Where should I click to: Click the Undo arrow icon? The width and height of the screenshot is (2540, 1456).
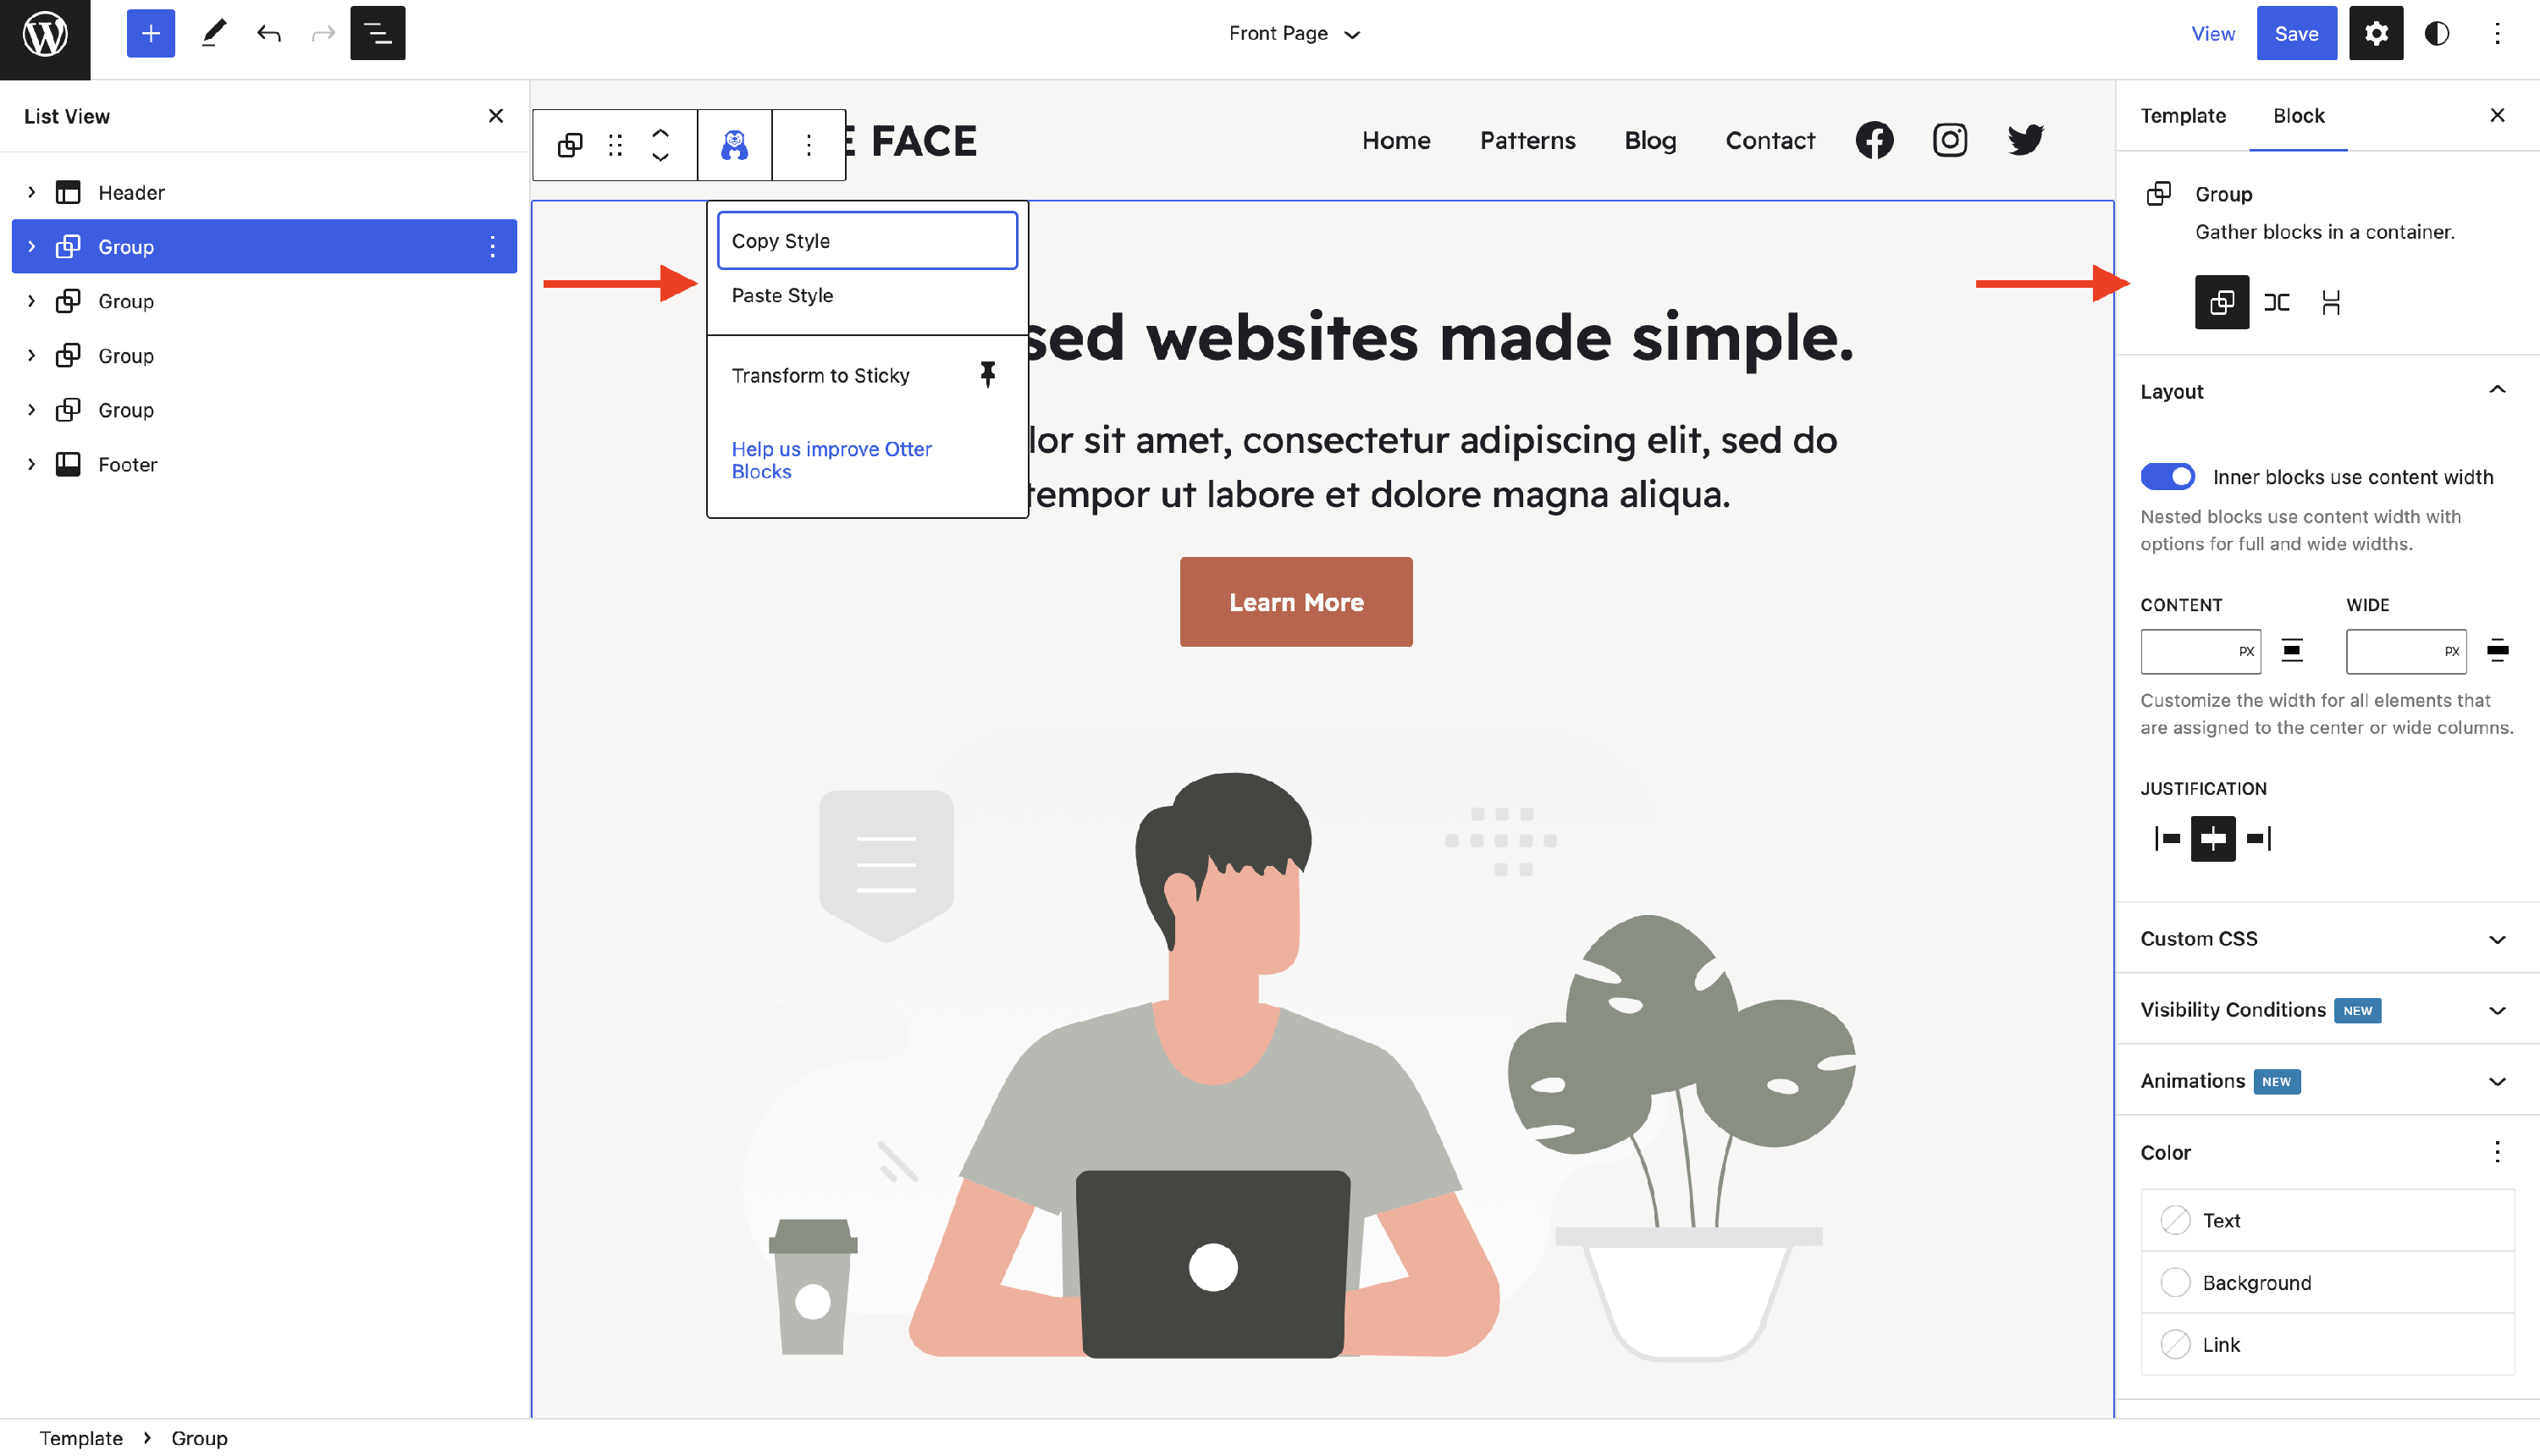point(268,33)
